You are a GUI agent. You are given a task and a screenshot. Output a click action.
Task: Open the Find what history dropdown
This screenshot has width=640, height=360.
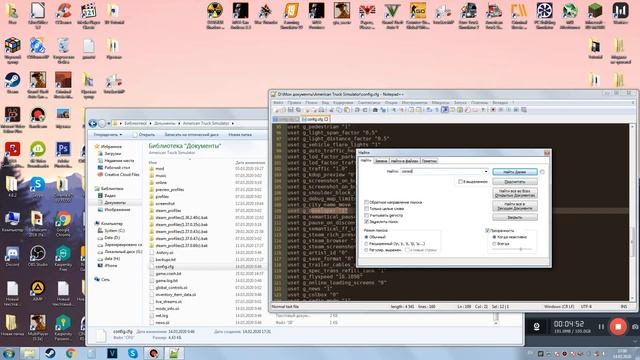click(486, 171)
